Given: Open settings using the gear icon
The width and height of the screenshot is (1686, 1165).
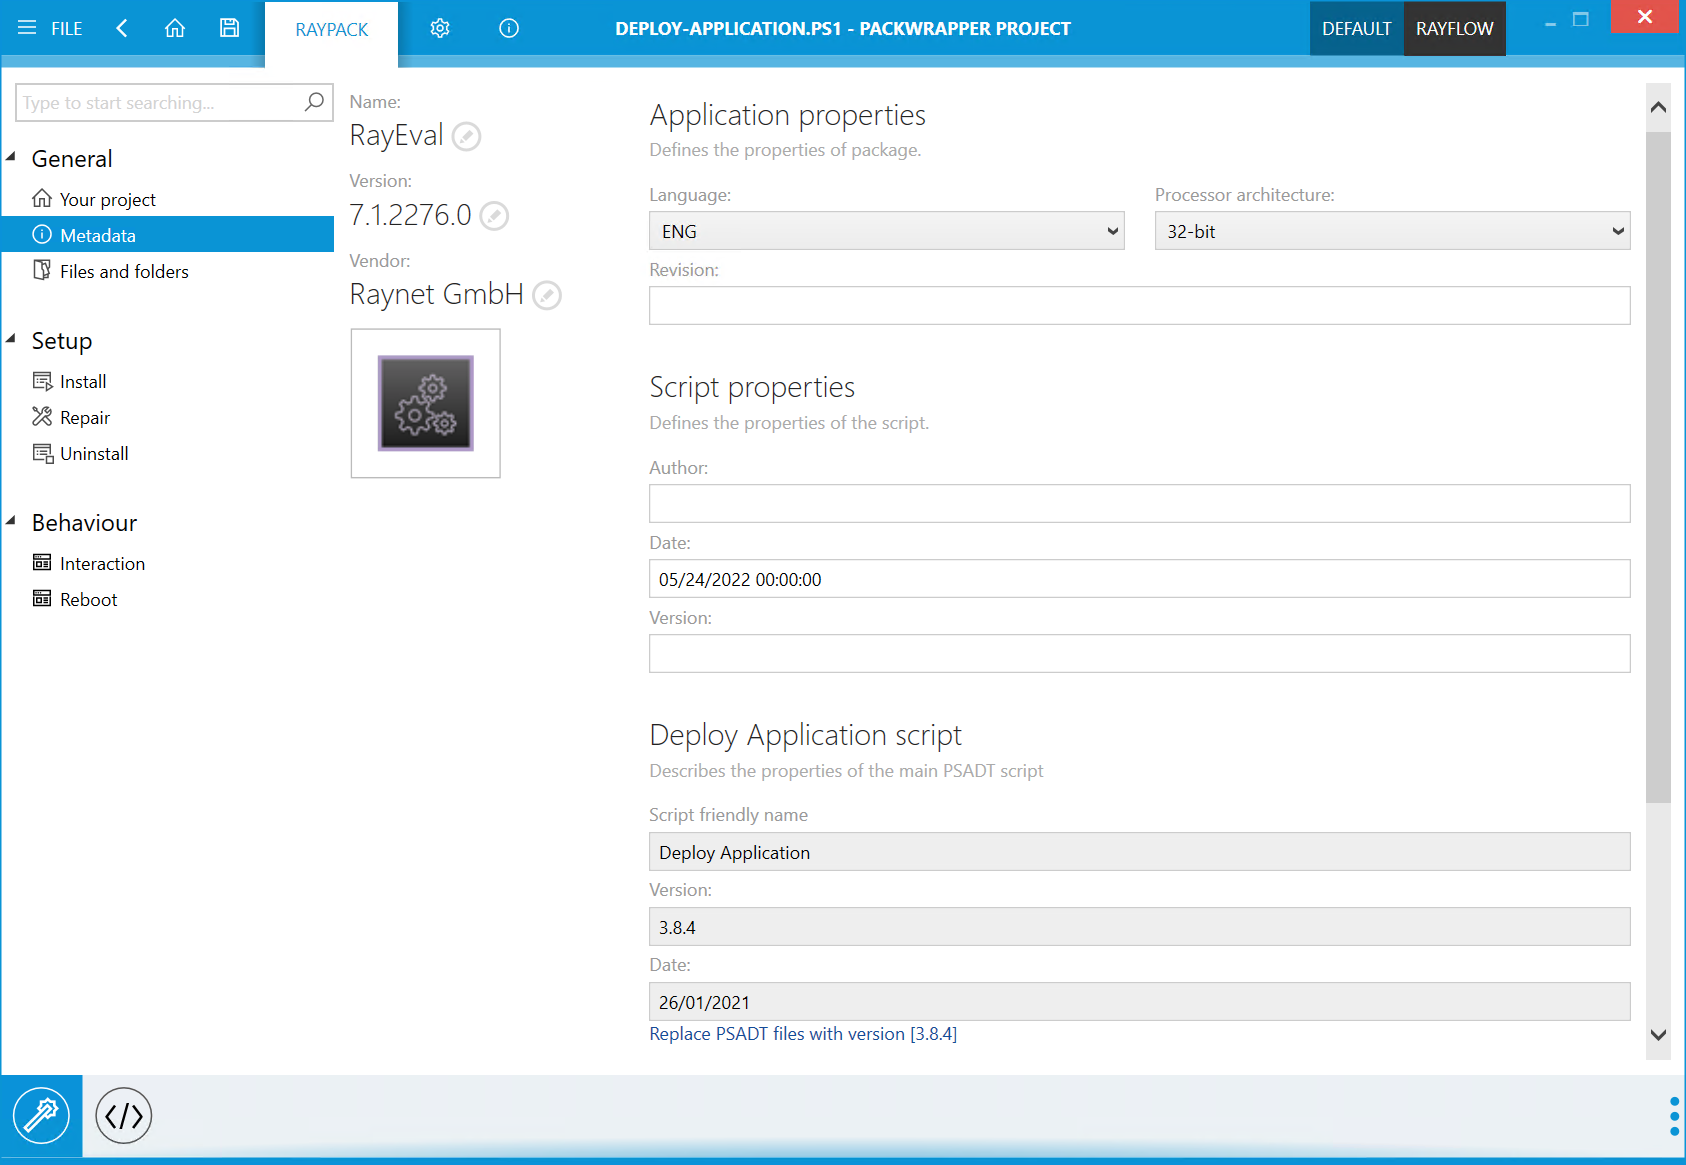Looking at the screenshot, I should (x=439, y=28).
